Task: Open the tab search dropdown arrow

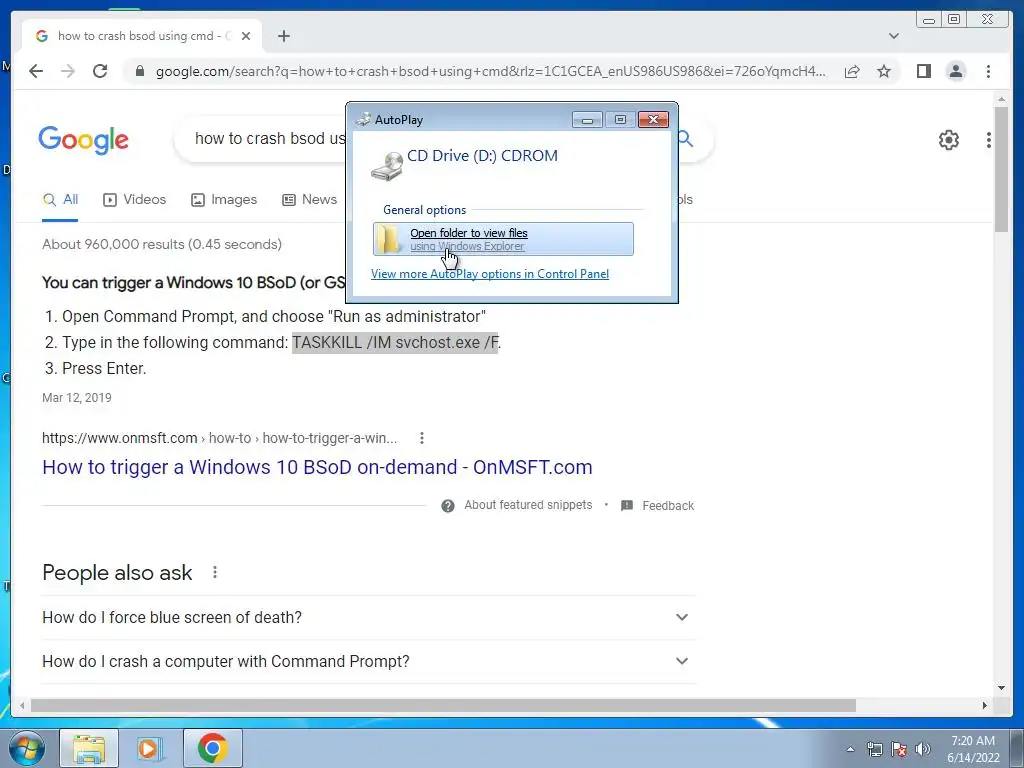Action: coord(893,36)
